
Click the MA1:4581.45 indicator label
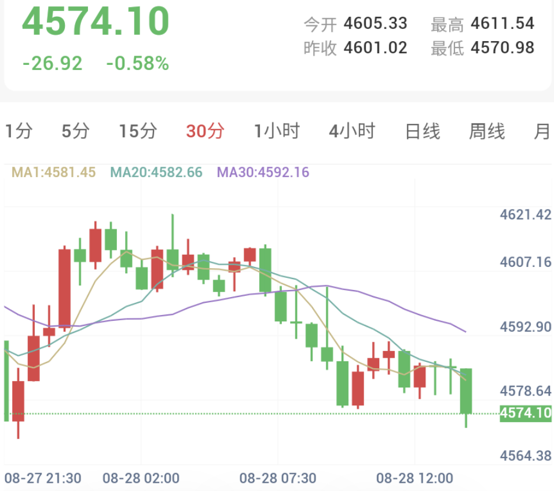[x=54, y=172]
